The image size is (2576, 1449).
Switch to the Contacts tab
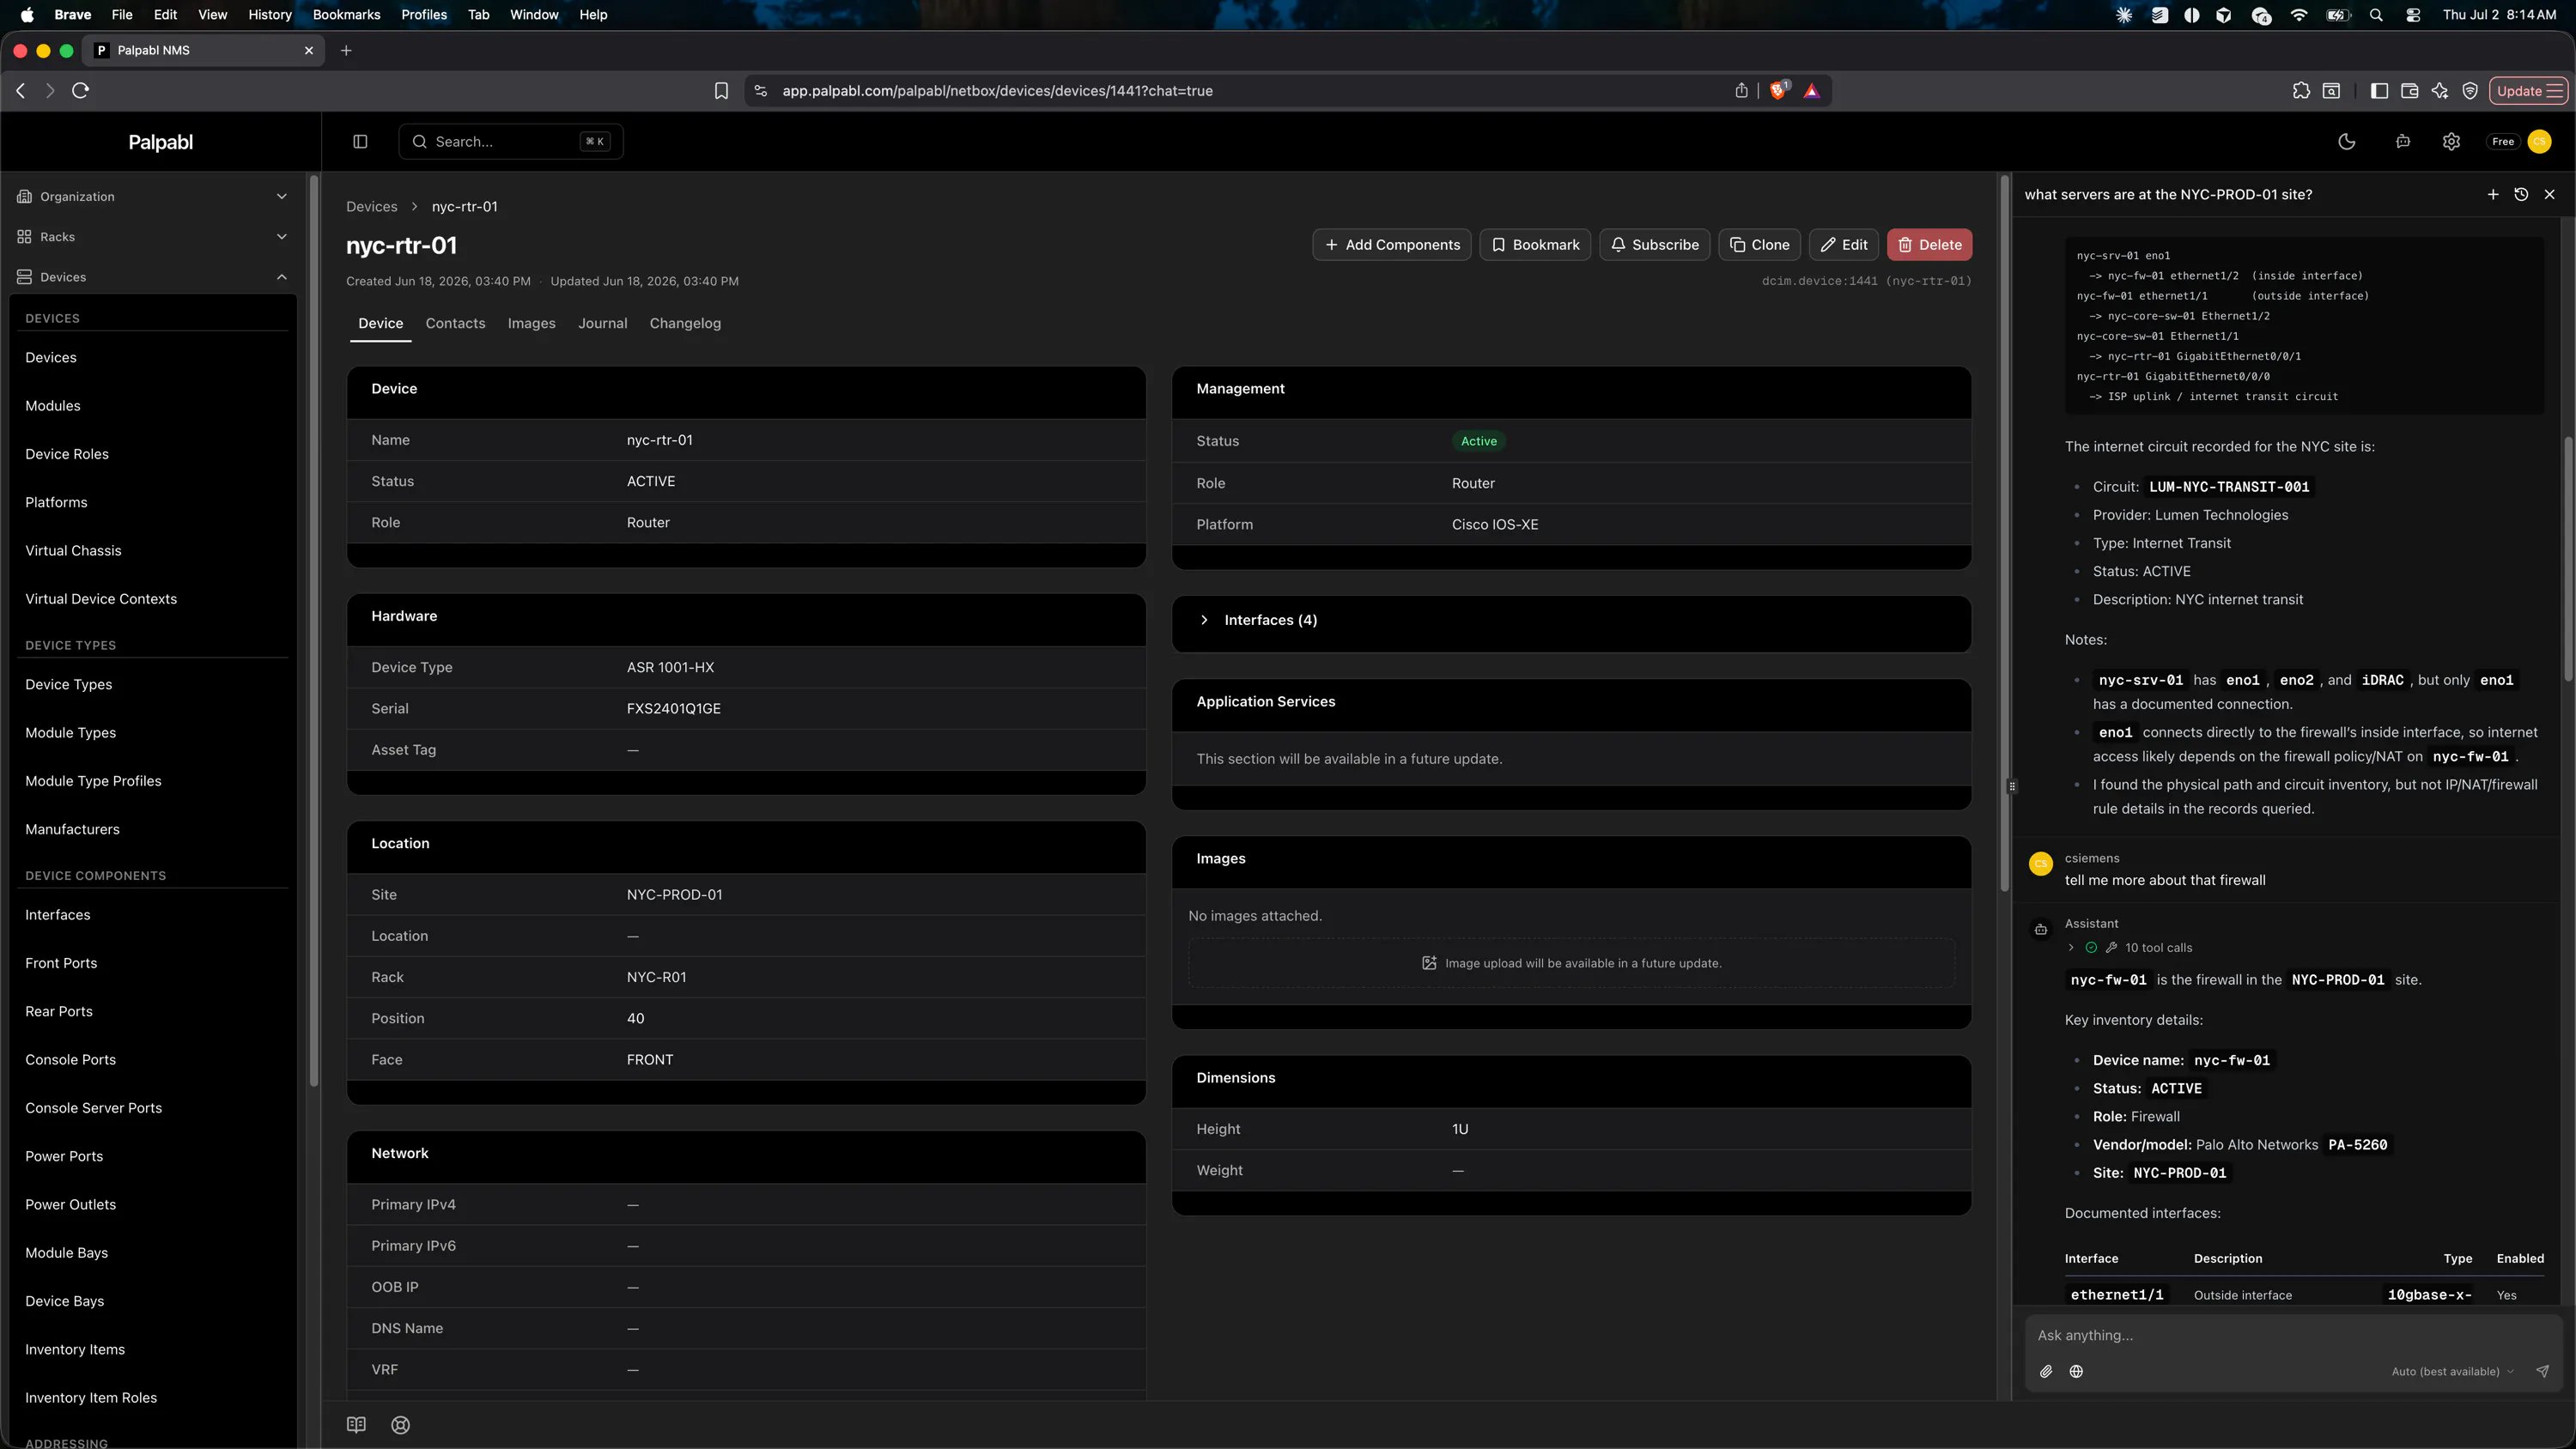point(455,323)
